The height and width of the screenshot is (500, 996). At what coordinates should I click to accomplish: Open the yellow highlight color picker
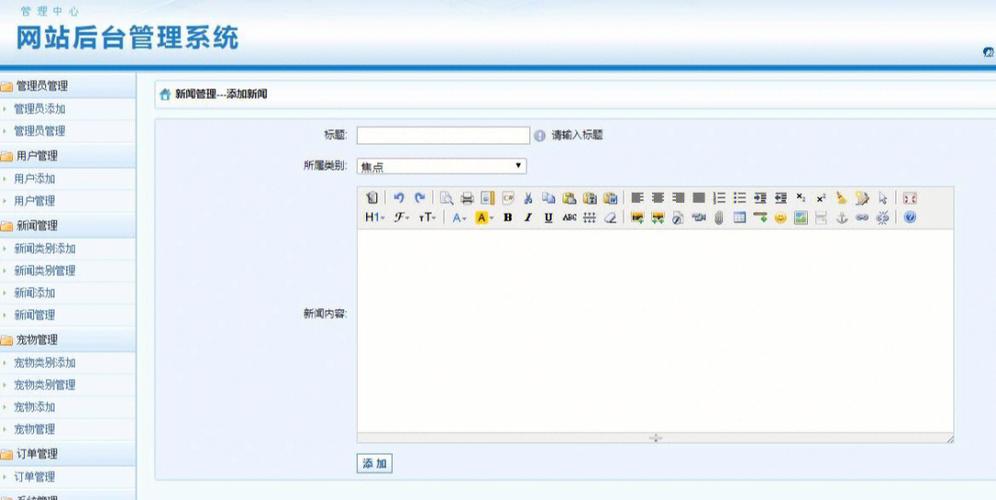click(x=484, y=217)
